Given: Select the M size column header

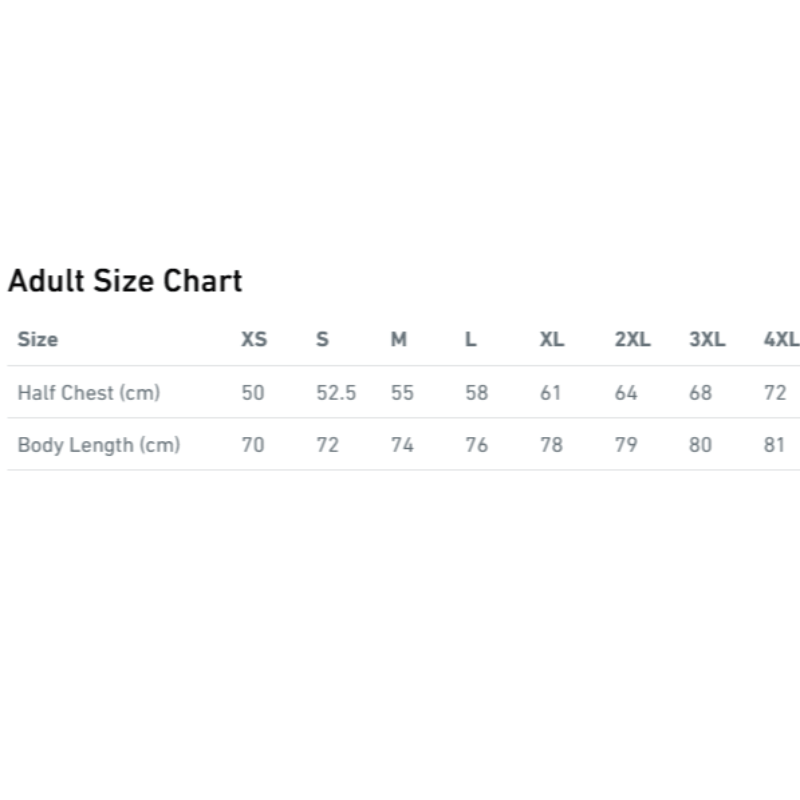Looking at the screenshot, I should (x=399, y=339).
